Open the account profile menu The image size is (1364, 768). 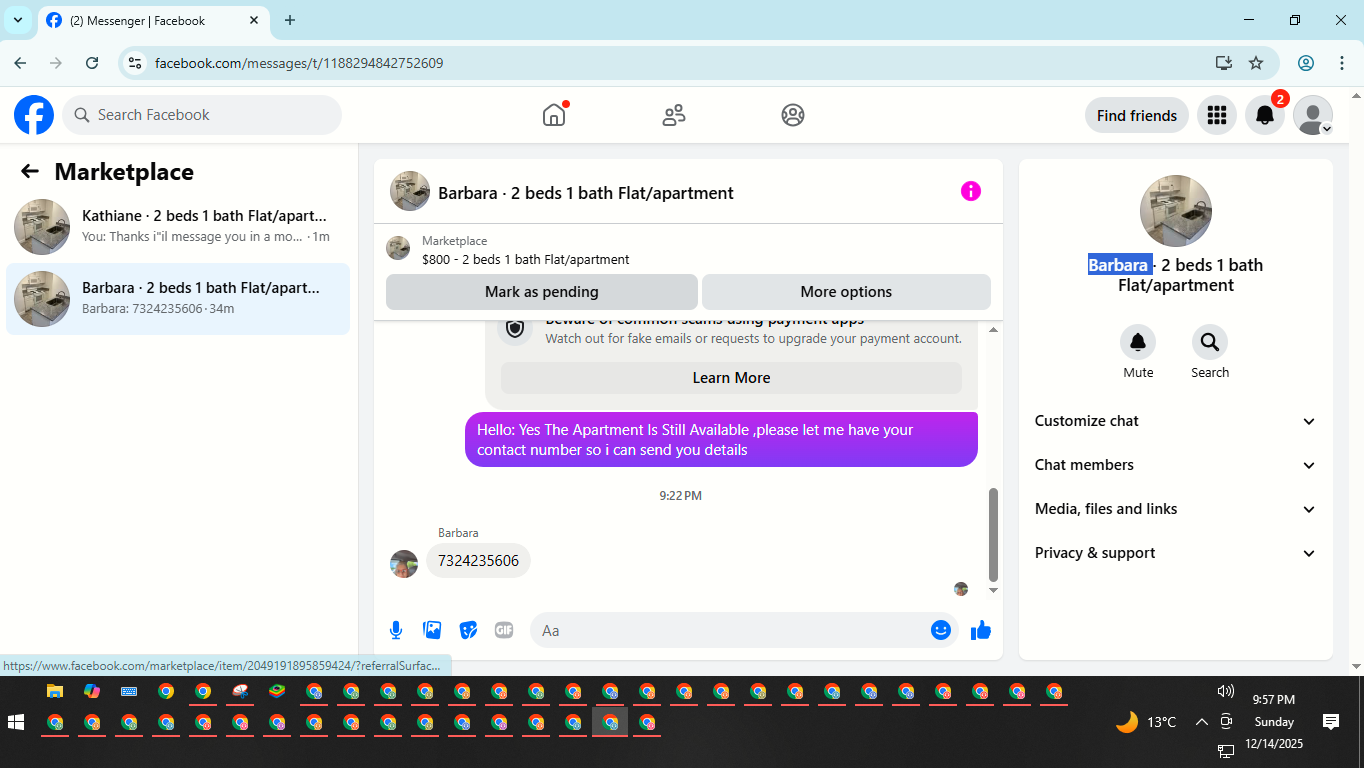(x=1313, y=115)
